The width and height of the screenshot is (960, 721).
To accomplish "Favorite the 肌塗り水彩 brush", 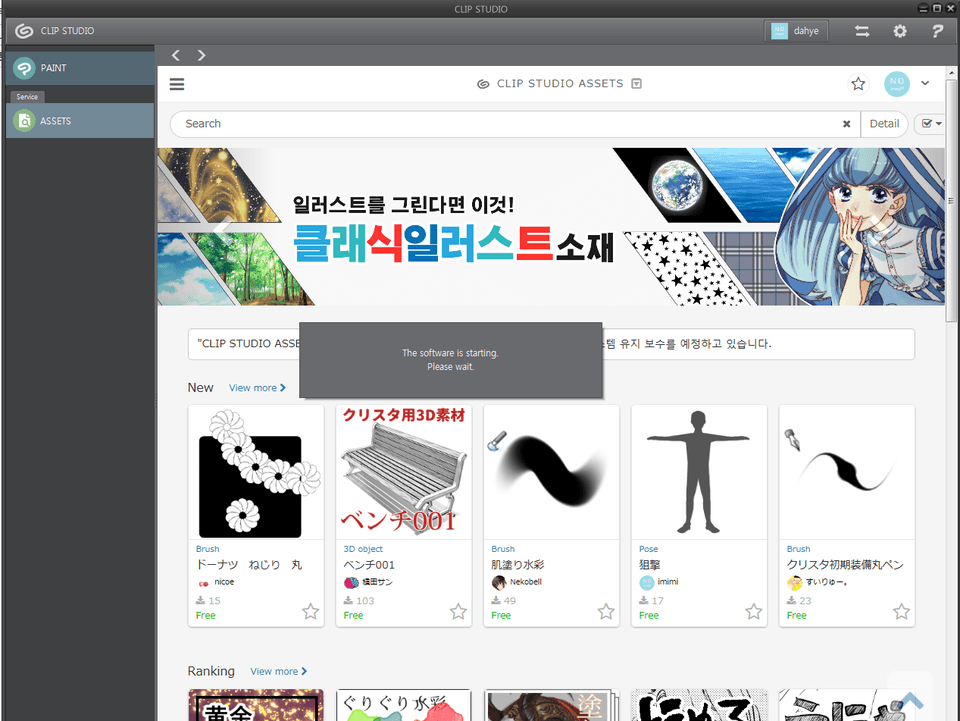I will pos(606,611).
